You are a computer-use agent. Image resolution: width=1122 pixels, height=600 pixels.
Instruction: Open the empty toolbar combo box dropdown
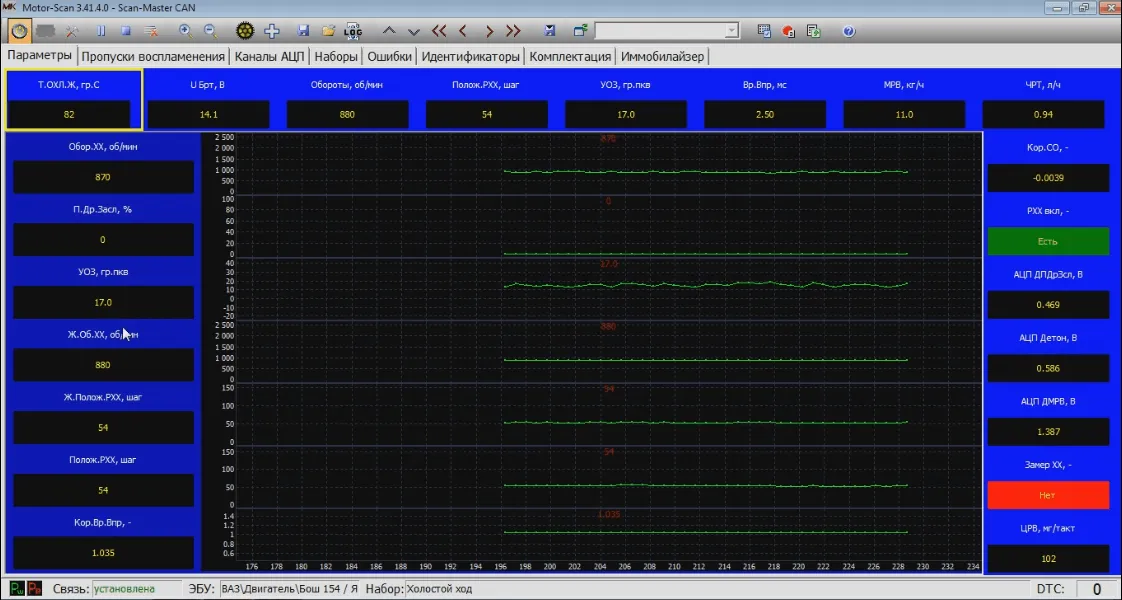731,31
